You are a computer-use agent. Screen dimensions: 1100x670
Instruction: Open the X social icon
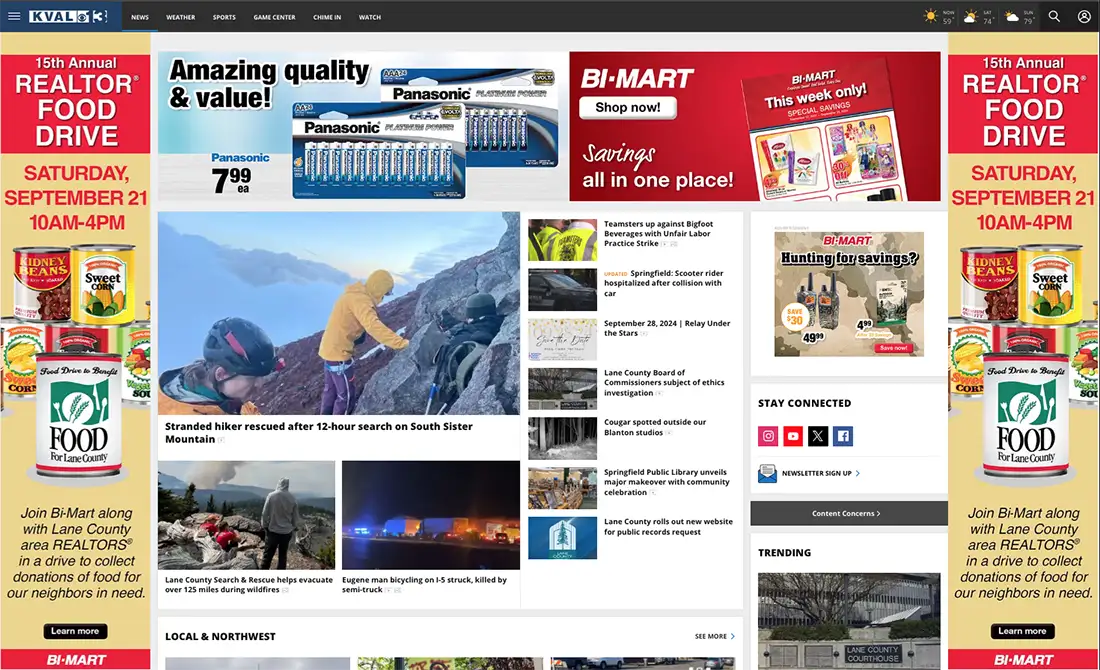coord(818,436)
